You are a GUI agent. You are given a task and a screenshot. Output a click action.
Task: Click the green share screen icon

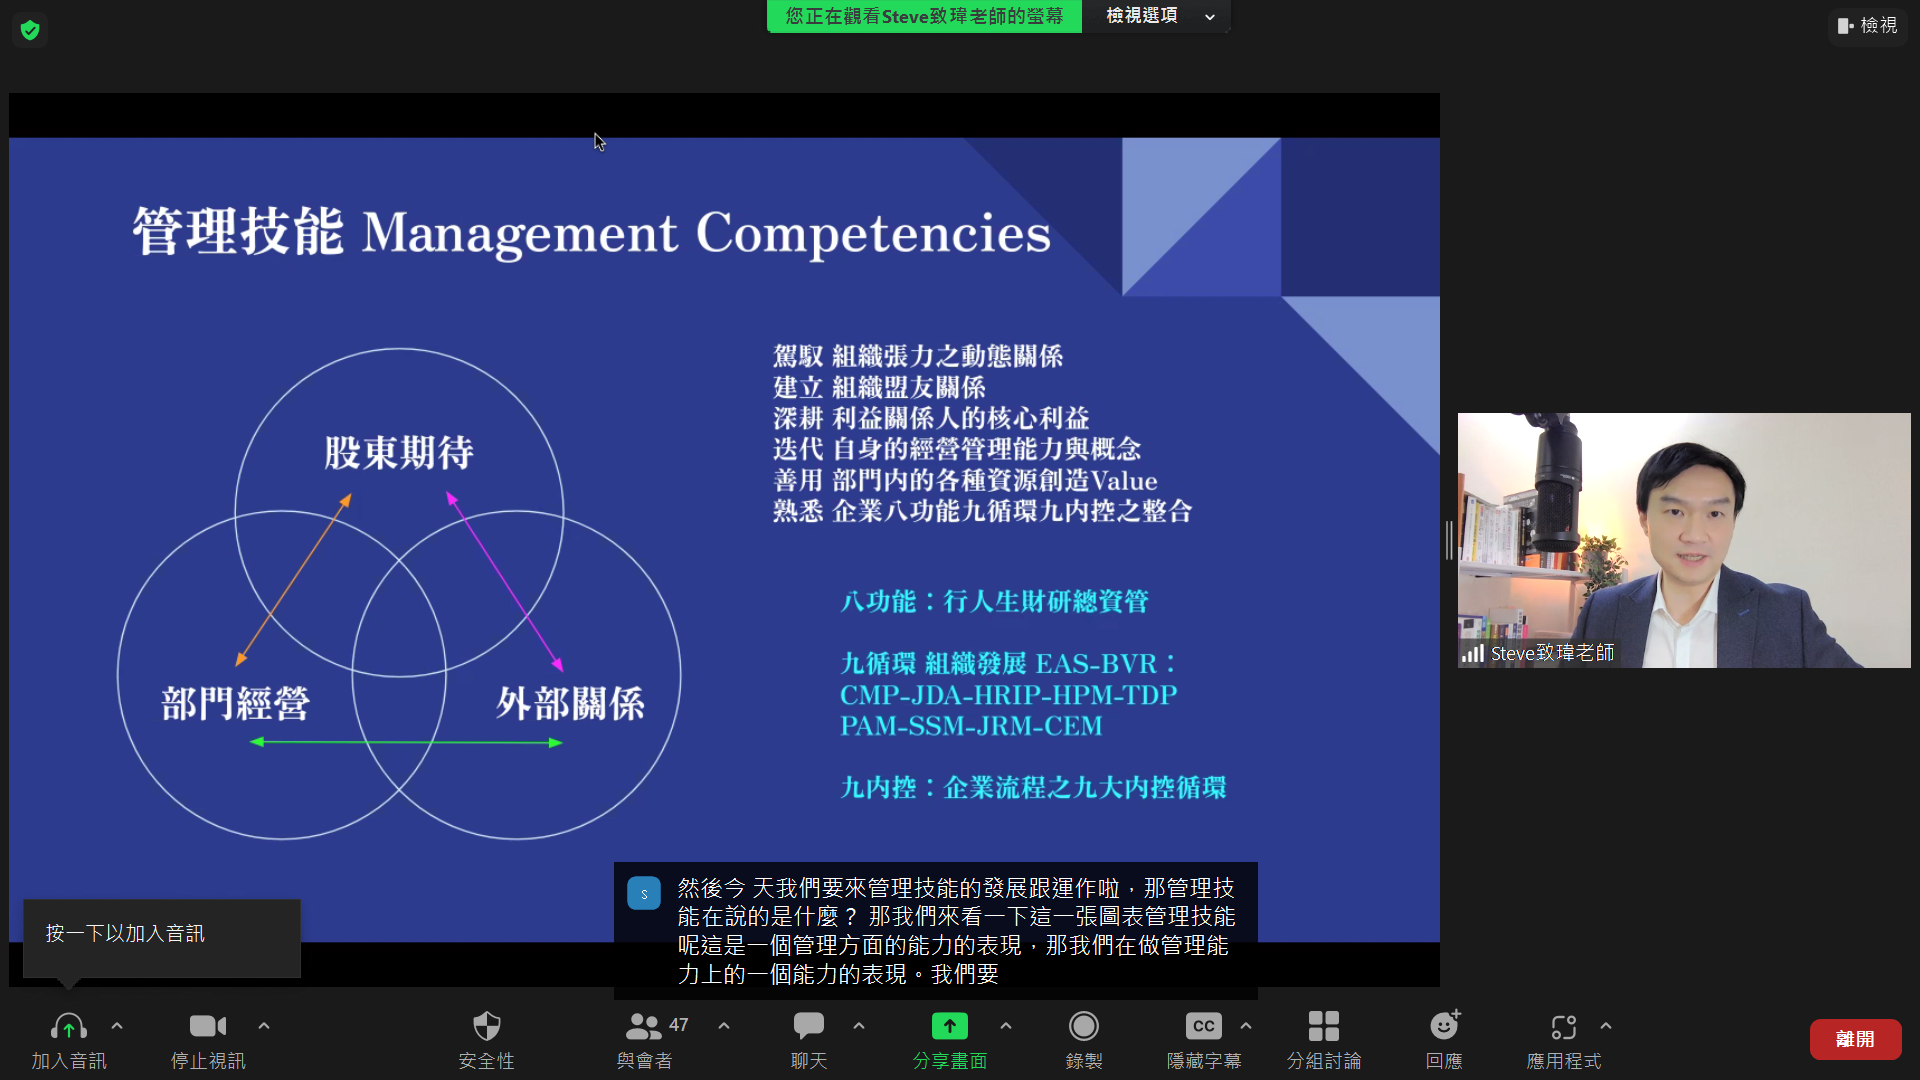point(949,1027)
